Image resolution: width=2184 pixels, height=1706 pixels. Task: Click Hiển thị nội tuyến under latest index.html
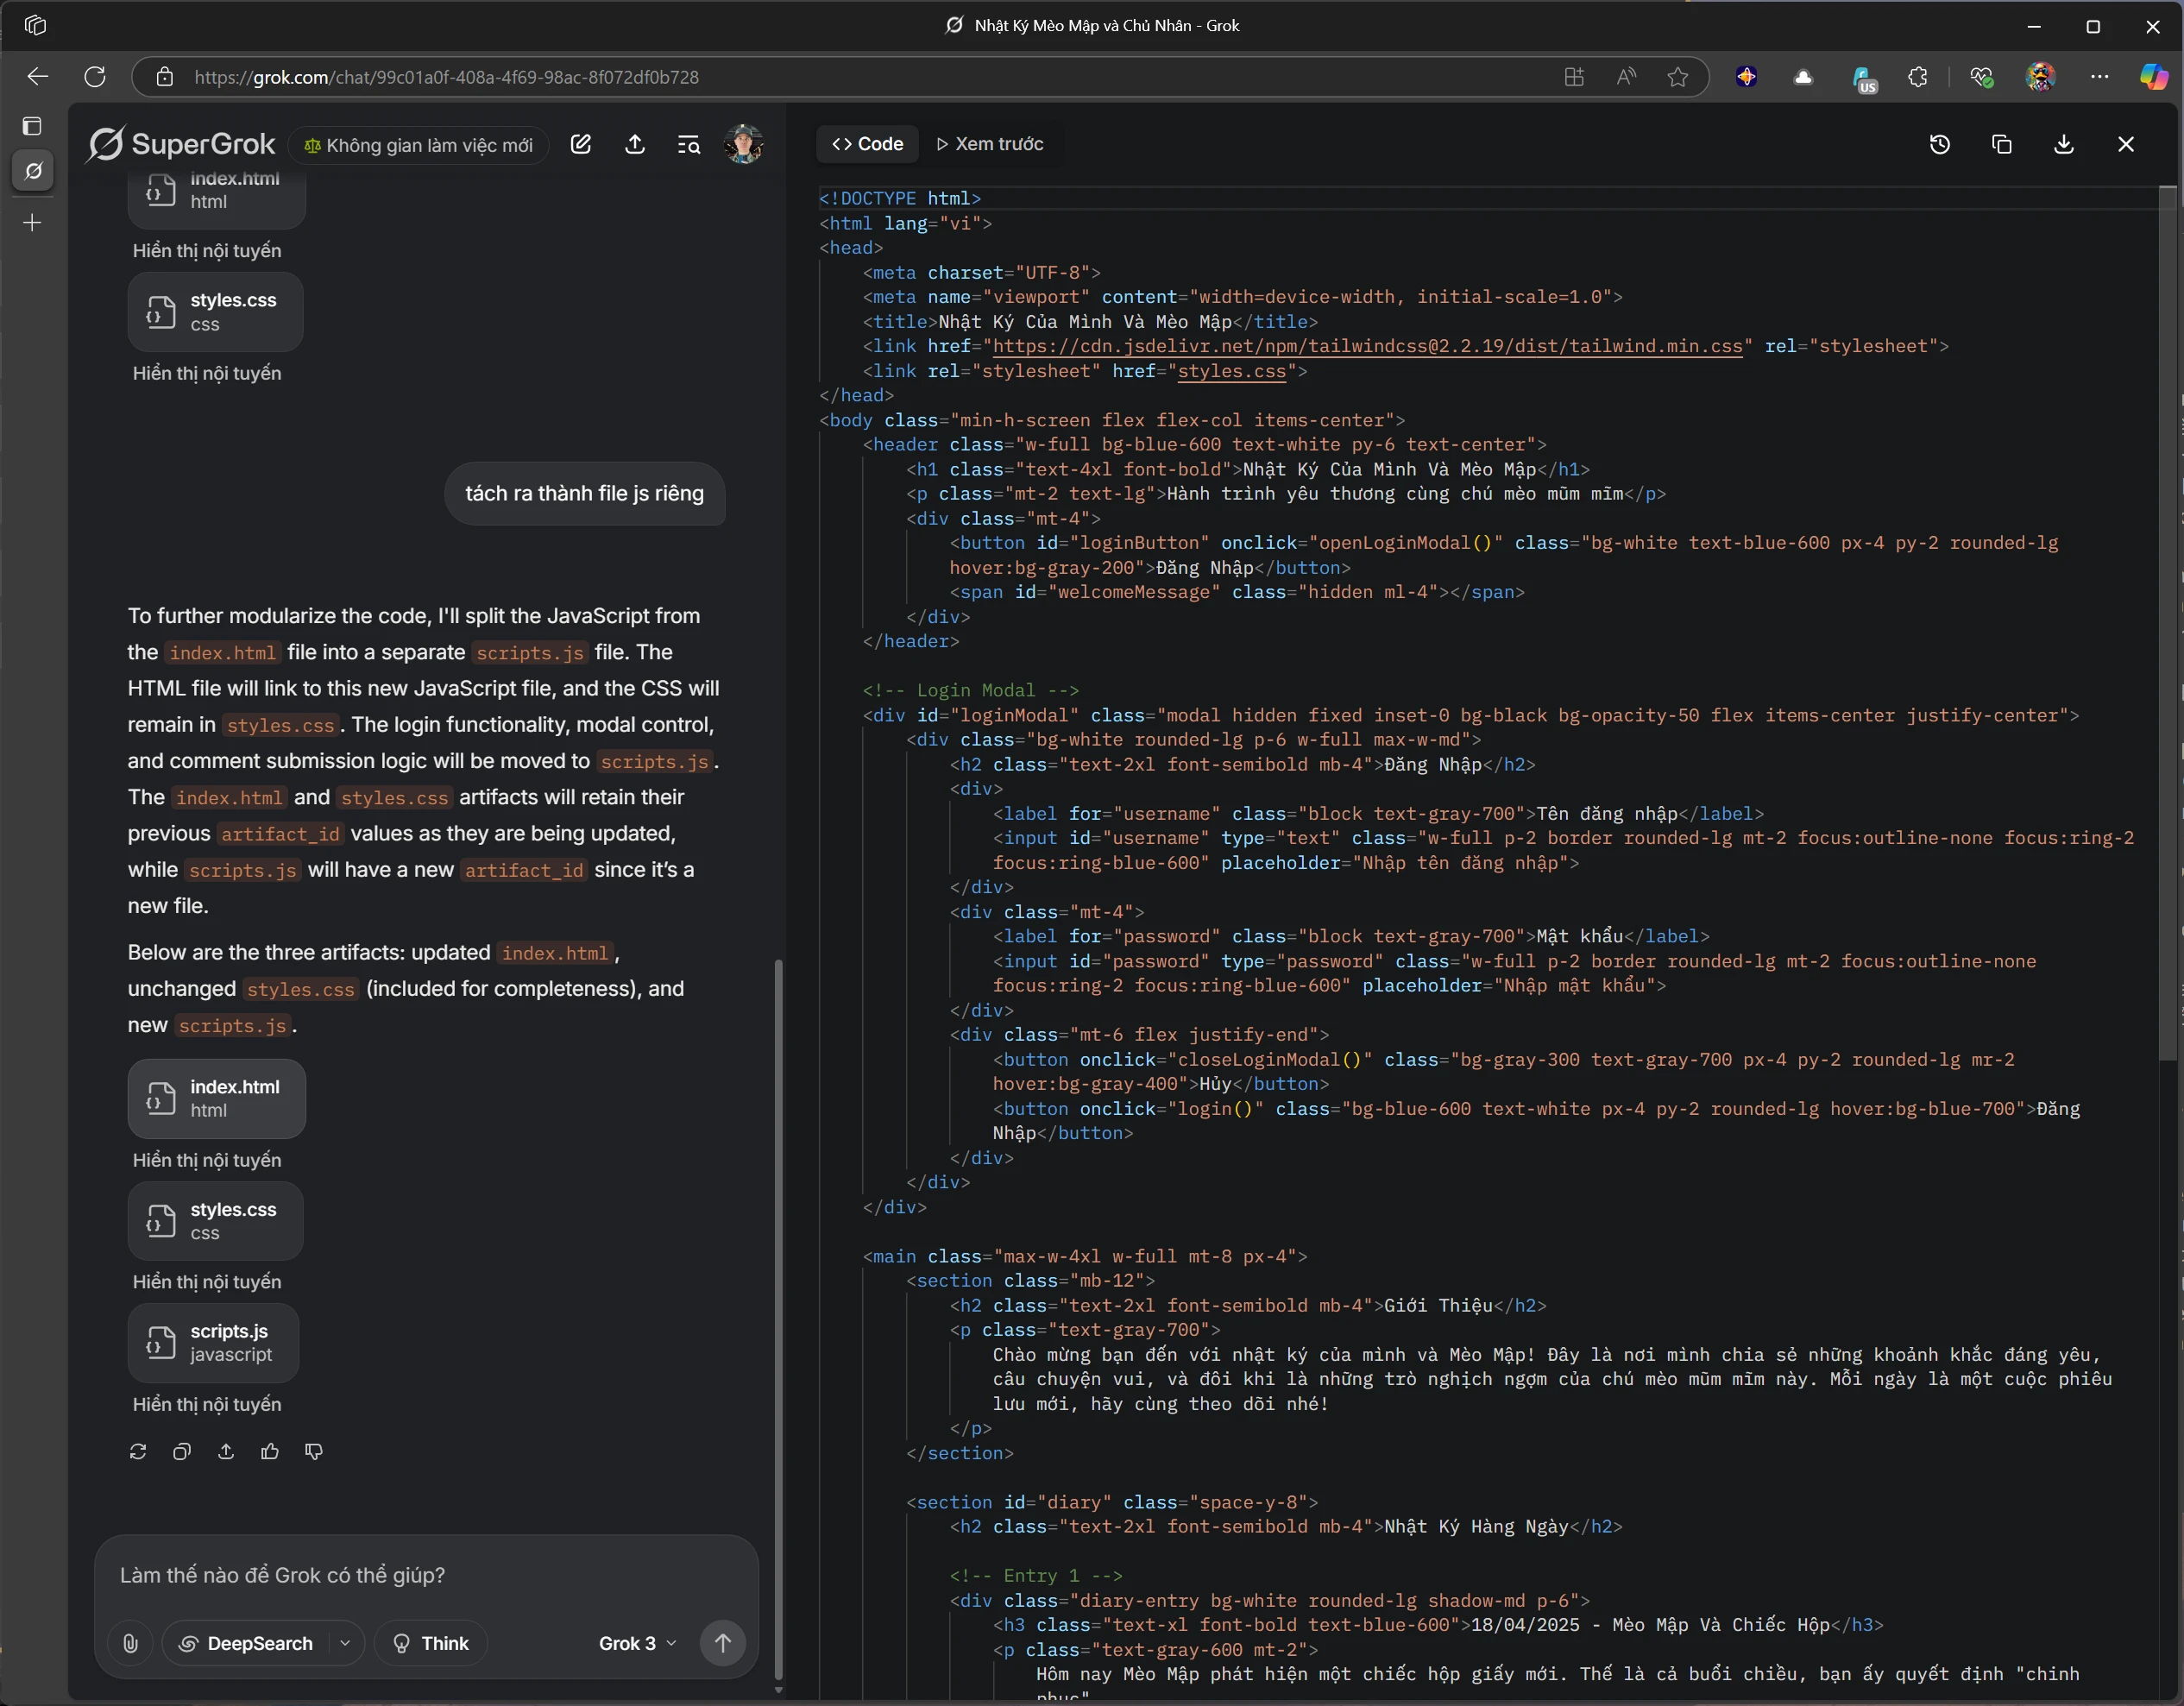tap(207, 1160)
